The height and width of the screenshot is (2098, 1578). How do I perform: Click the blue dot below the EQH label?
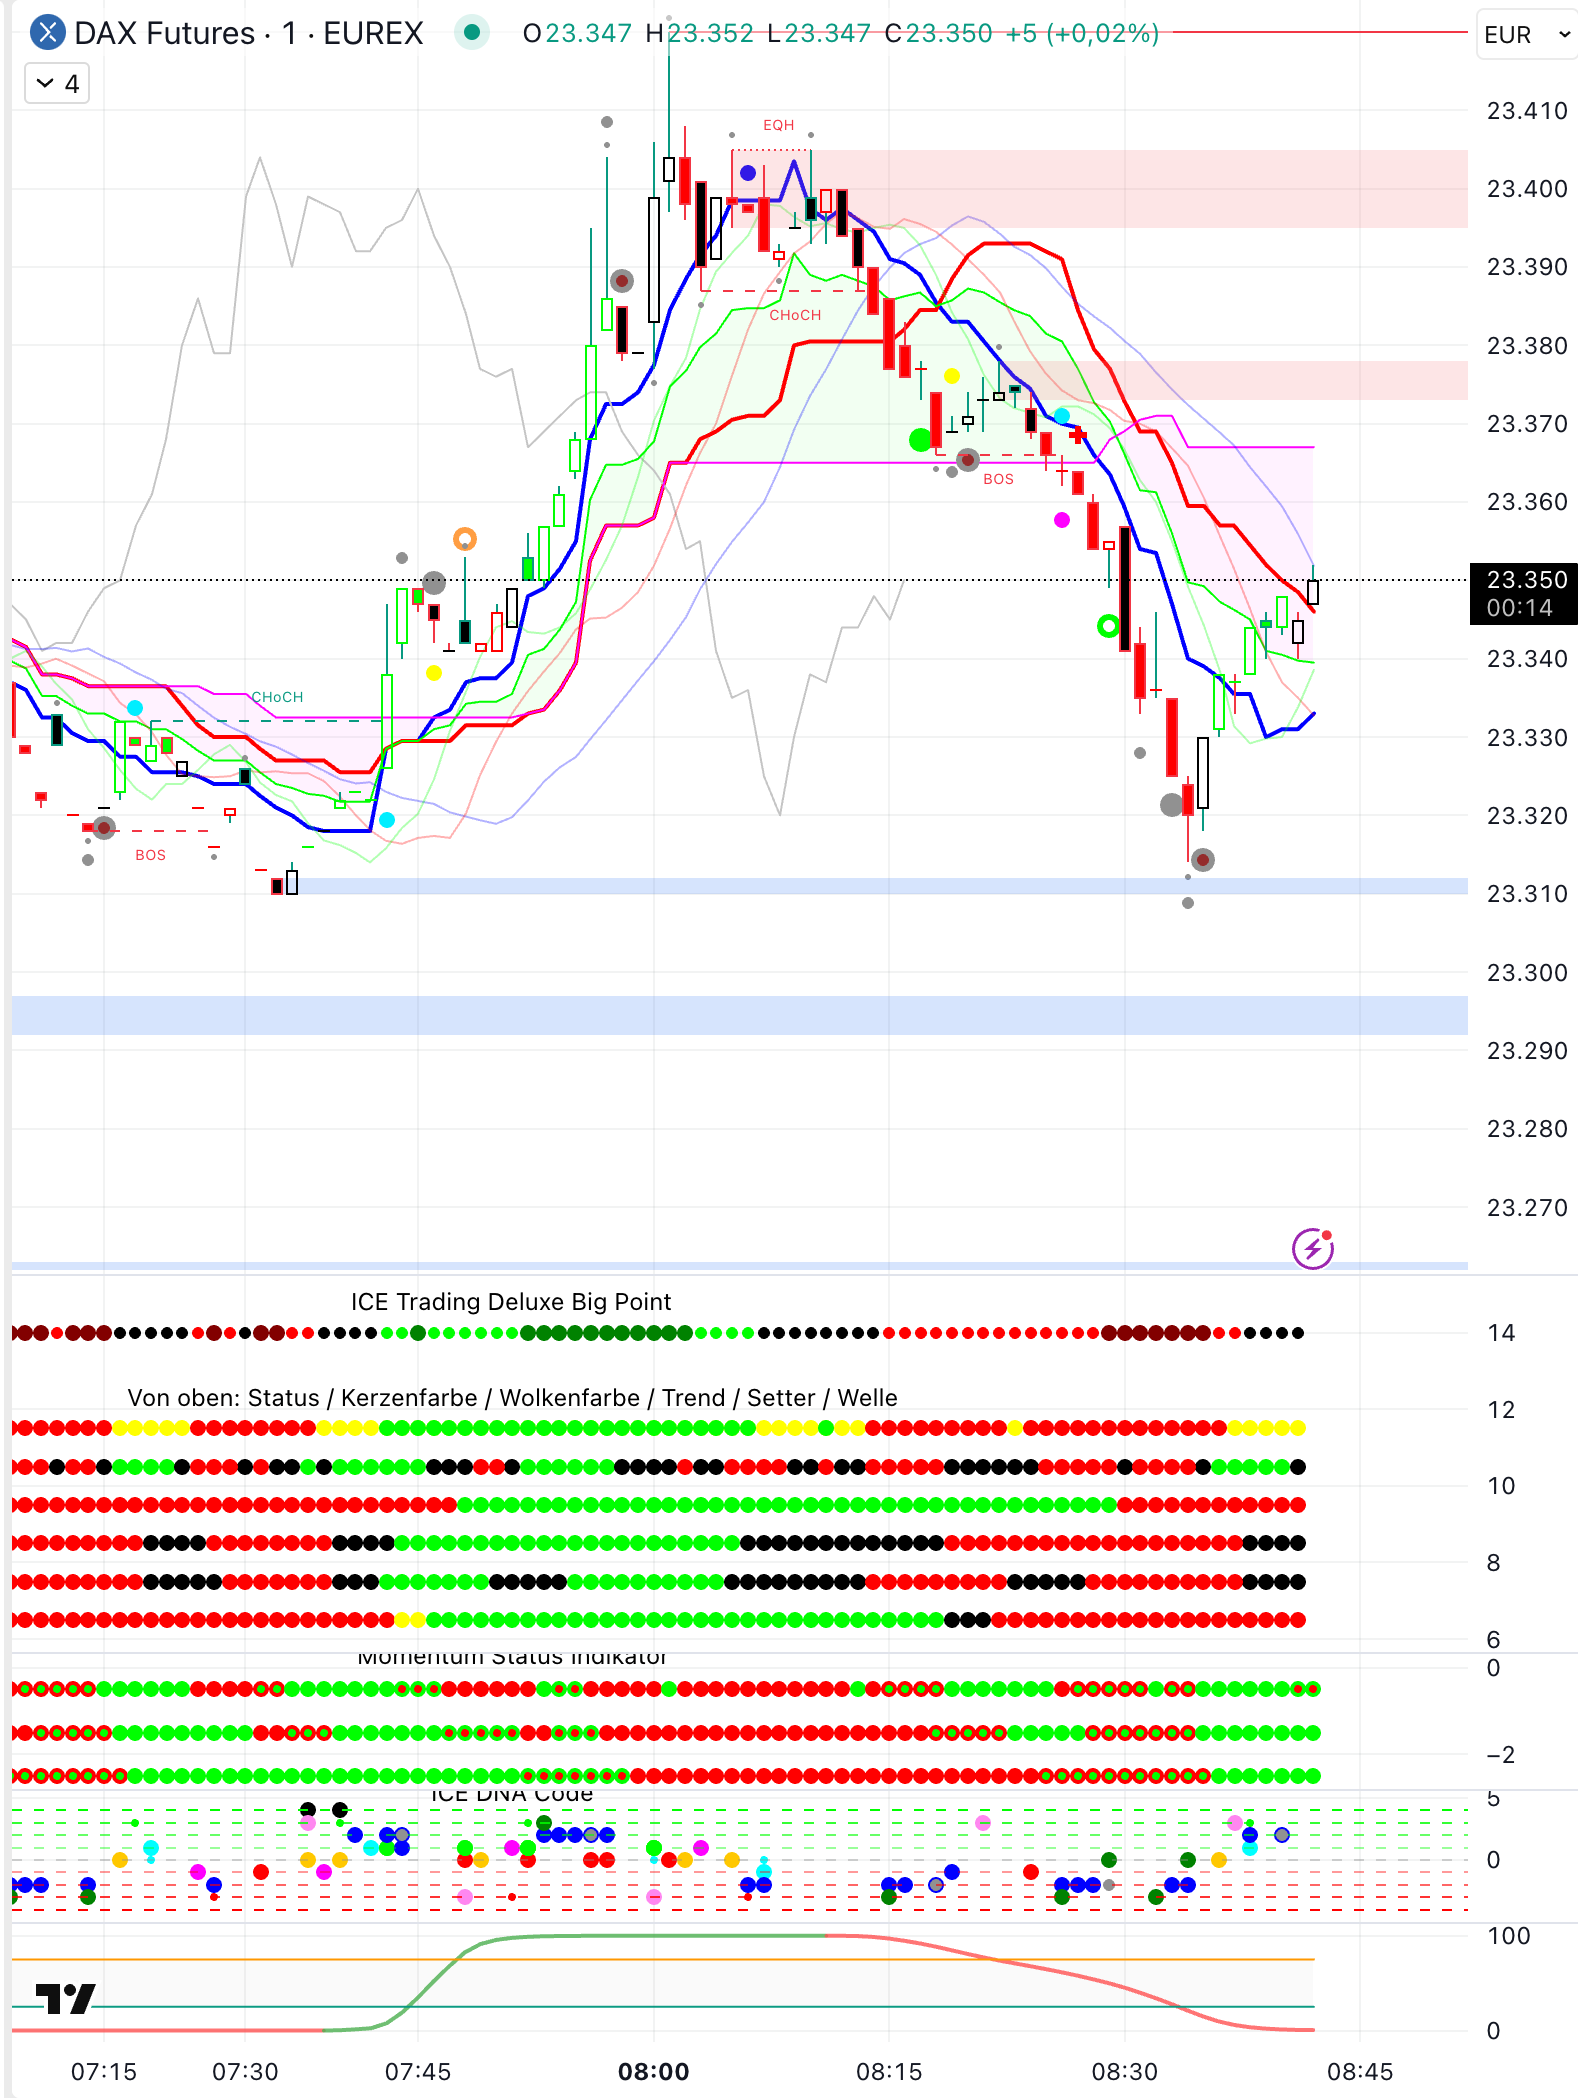coord(748,173)
